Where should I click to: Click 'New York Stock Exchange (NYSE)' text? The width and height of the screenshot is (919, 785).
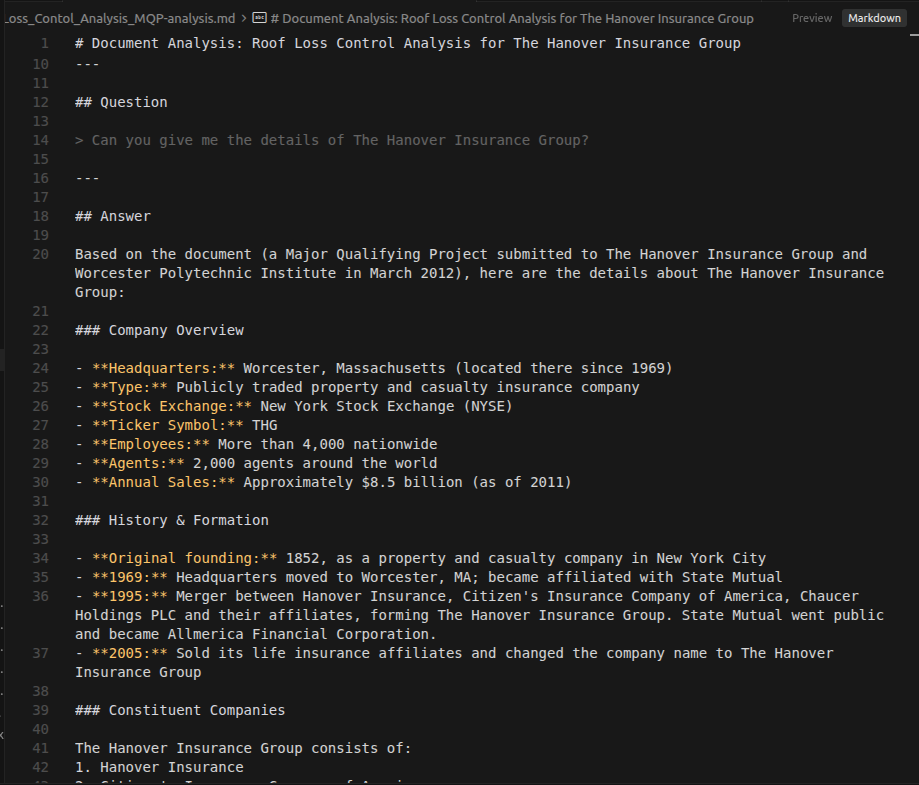coord(386,406)
